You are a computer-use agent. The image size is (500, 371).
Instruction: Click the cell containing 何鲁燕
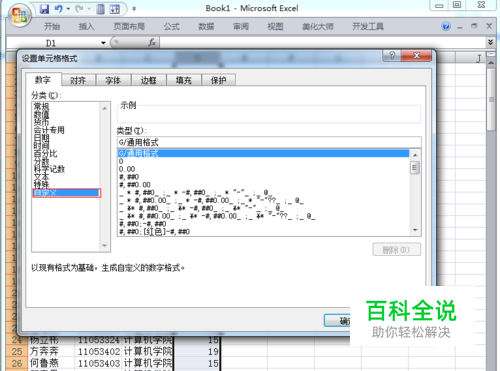pyautogui.click(x=51, y=363)
